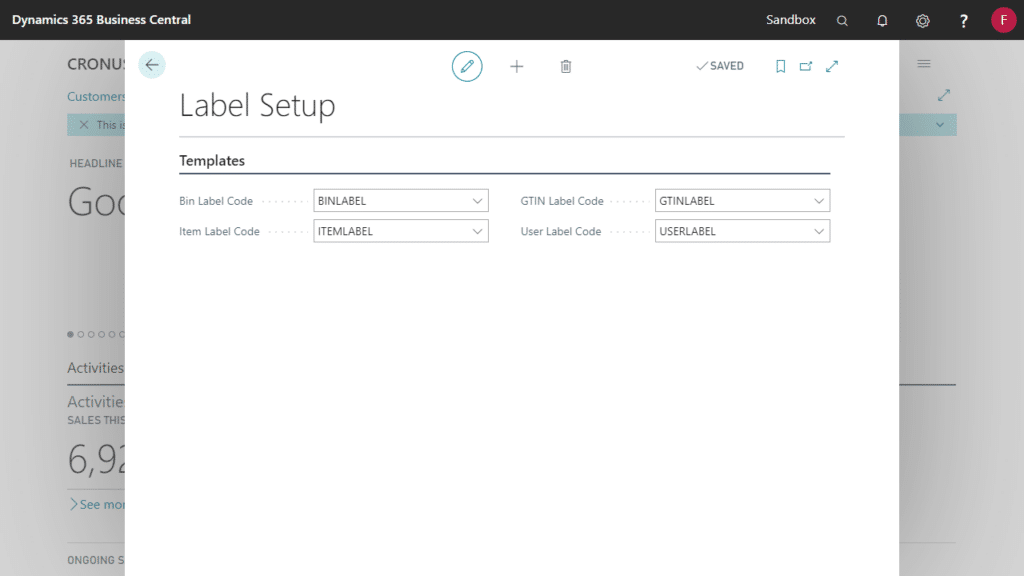1024x576 pixels.
Task: Bookmark the Label Setup page
Action: coord(781,65)
